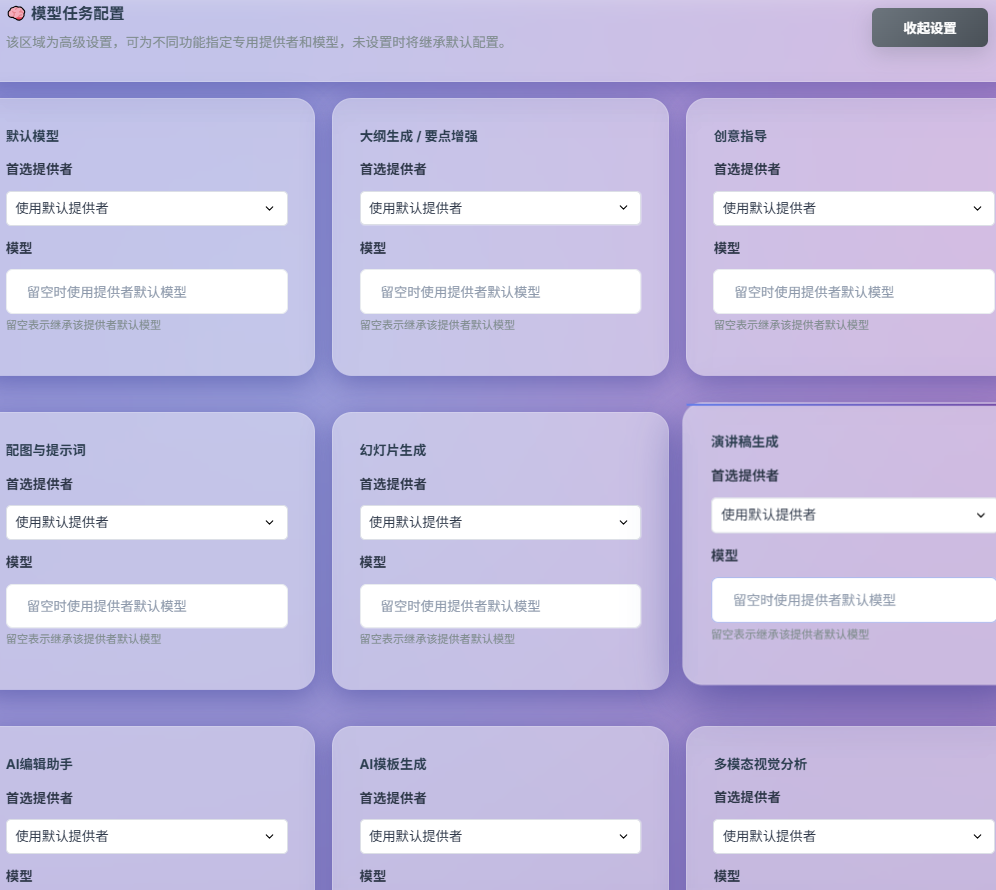
Task: Open the 幻灯片生成 provider dropdown
Action: tap(500, 522)
